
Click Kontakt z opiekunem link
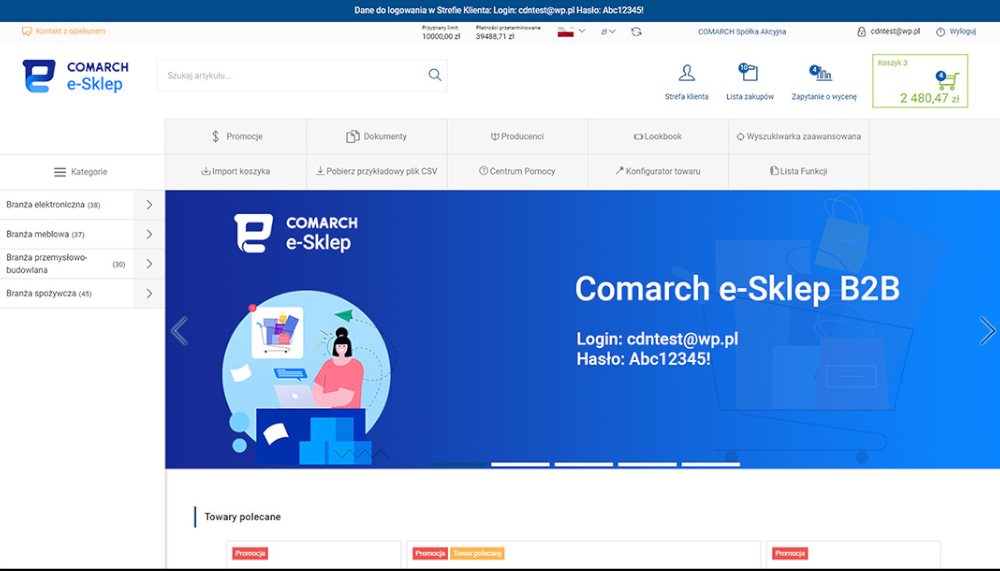(x=64, y=32)
